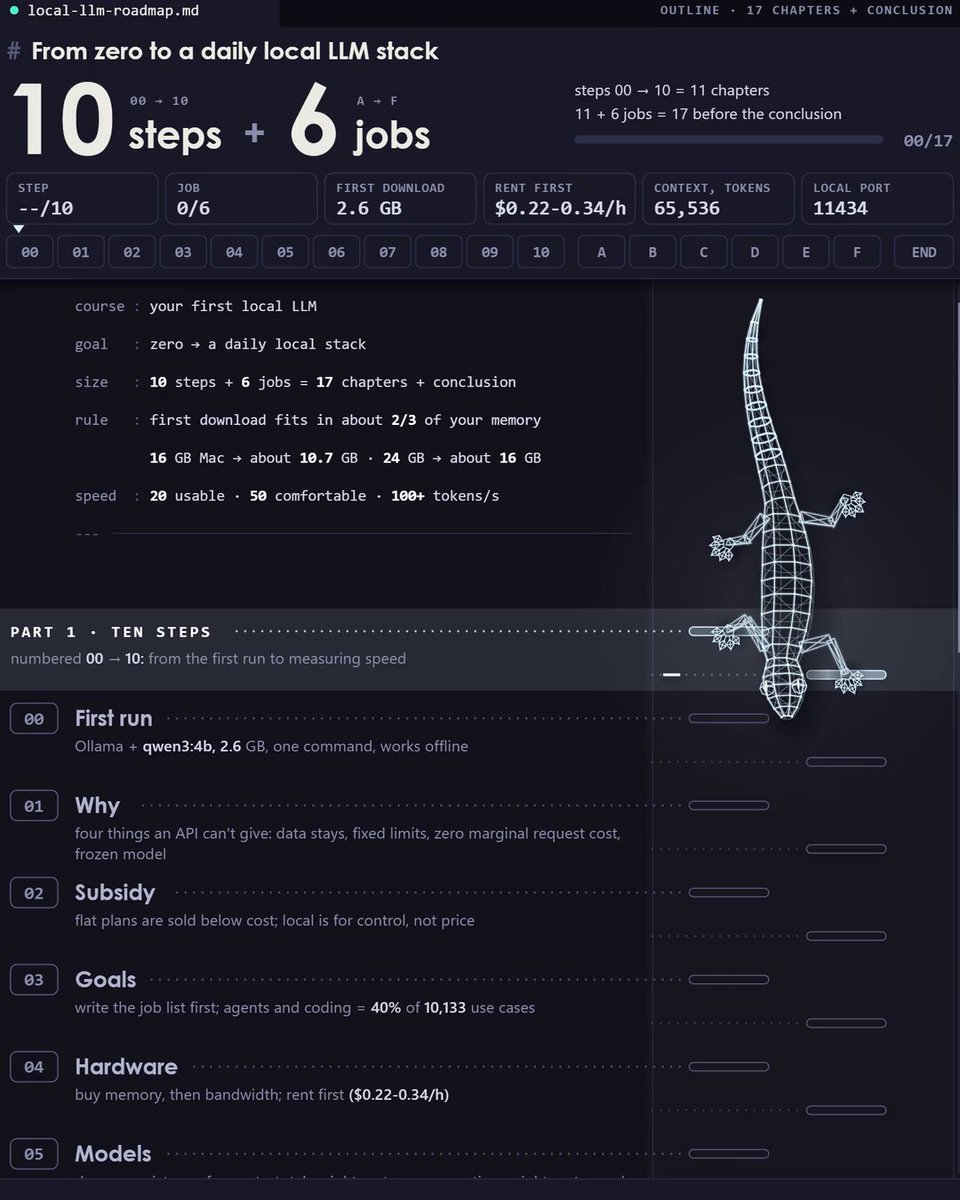
Task: Click the OUTLINE · 17 CHAPTERS + CONCLUSION label
Action: click(x=806, y=10)
